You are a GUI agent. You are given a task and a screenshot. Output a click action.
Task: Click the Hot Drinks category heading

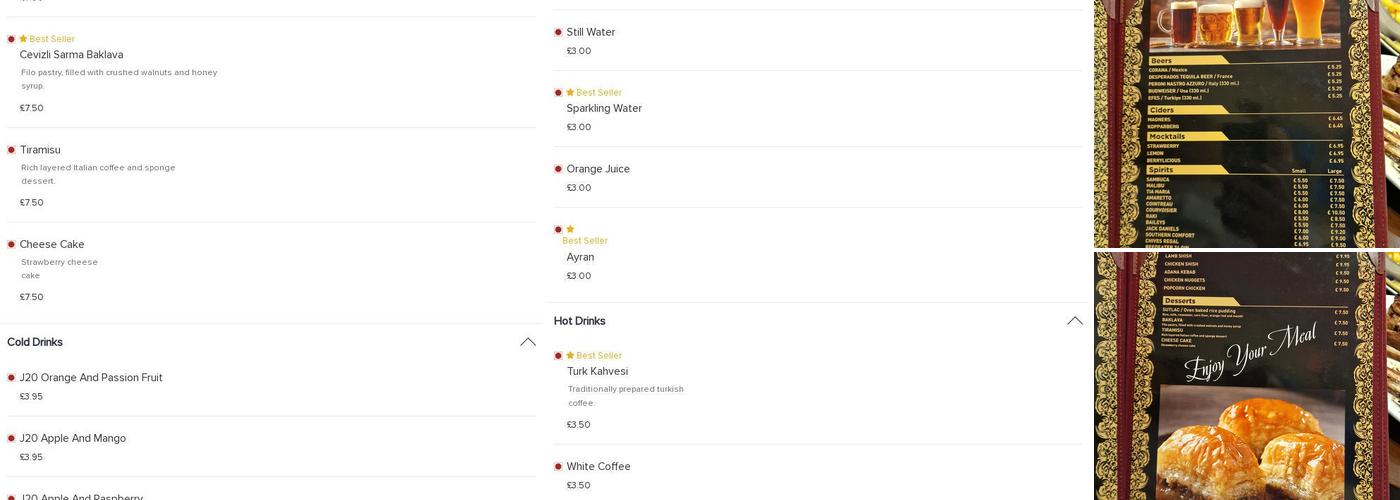click(580, 321)
